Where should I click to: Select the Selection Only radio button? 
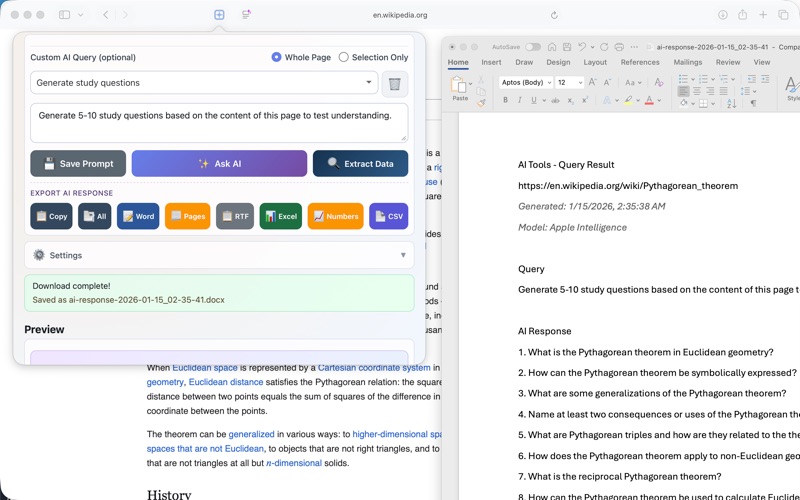pyautogui.click(x=343, y=57)
